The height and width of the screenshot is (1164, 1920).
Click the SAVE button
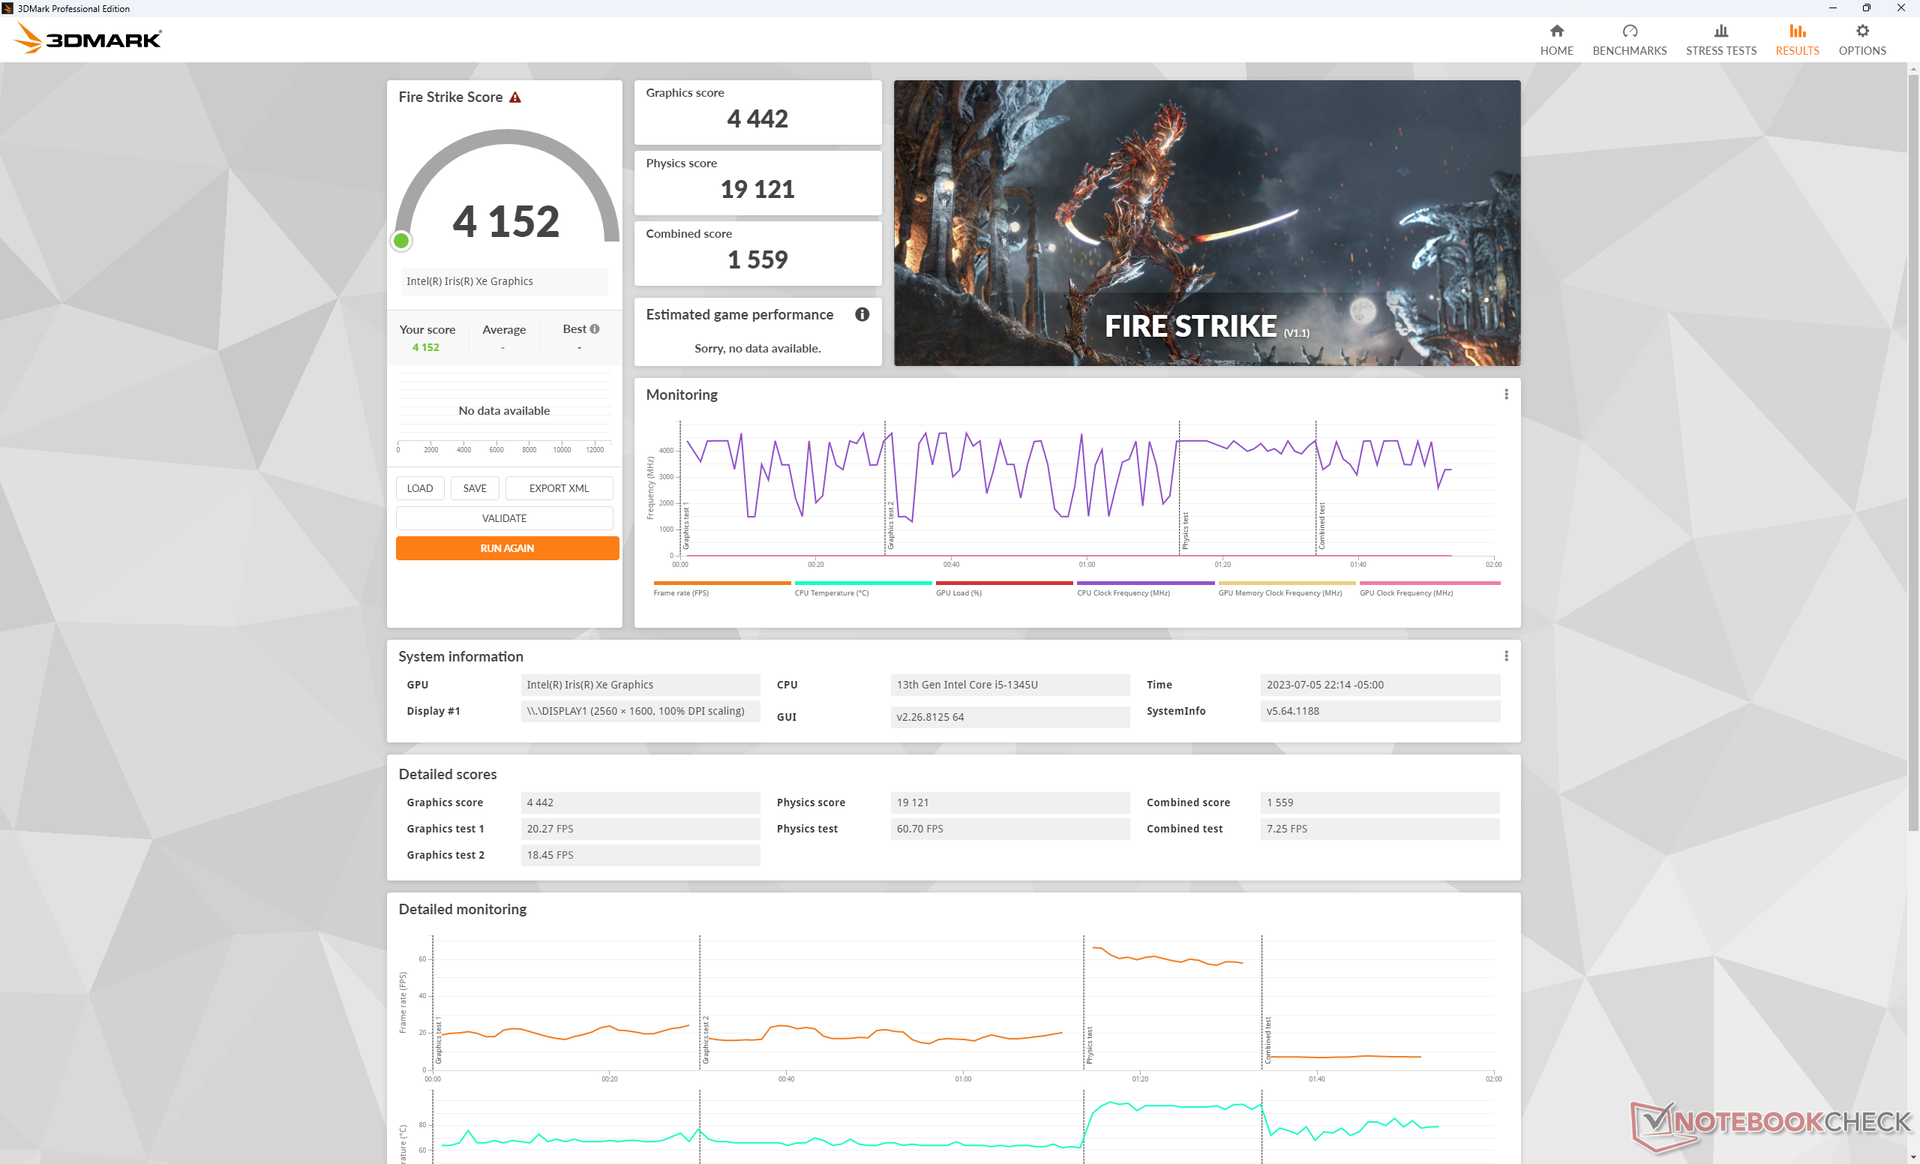coord(474,488)
